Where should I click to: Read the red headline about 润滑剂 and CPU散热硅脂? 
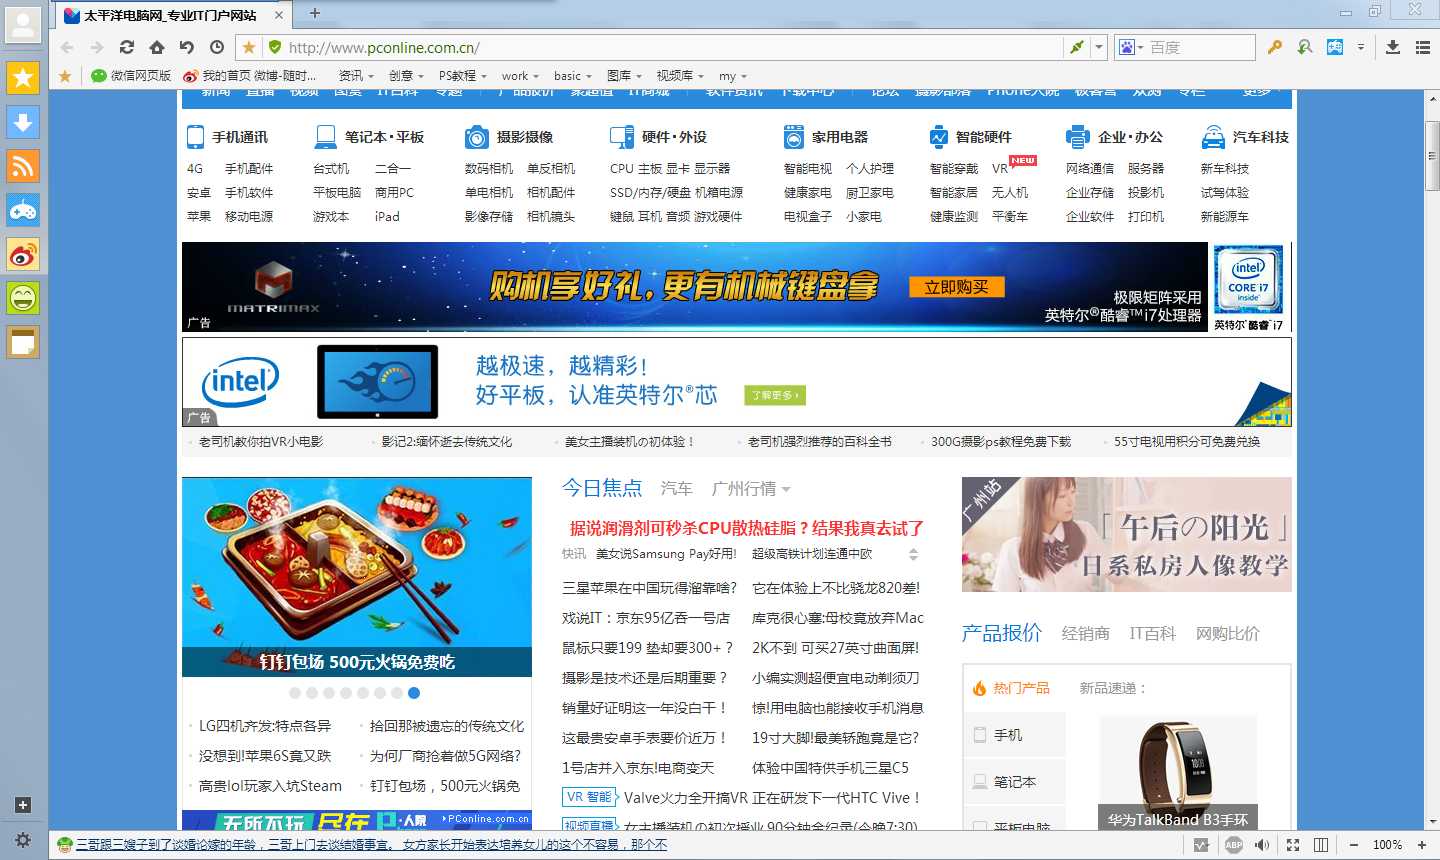[x=746, y=528]
